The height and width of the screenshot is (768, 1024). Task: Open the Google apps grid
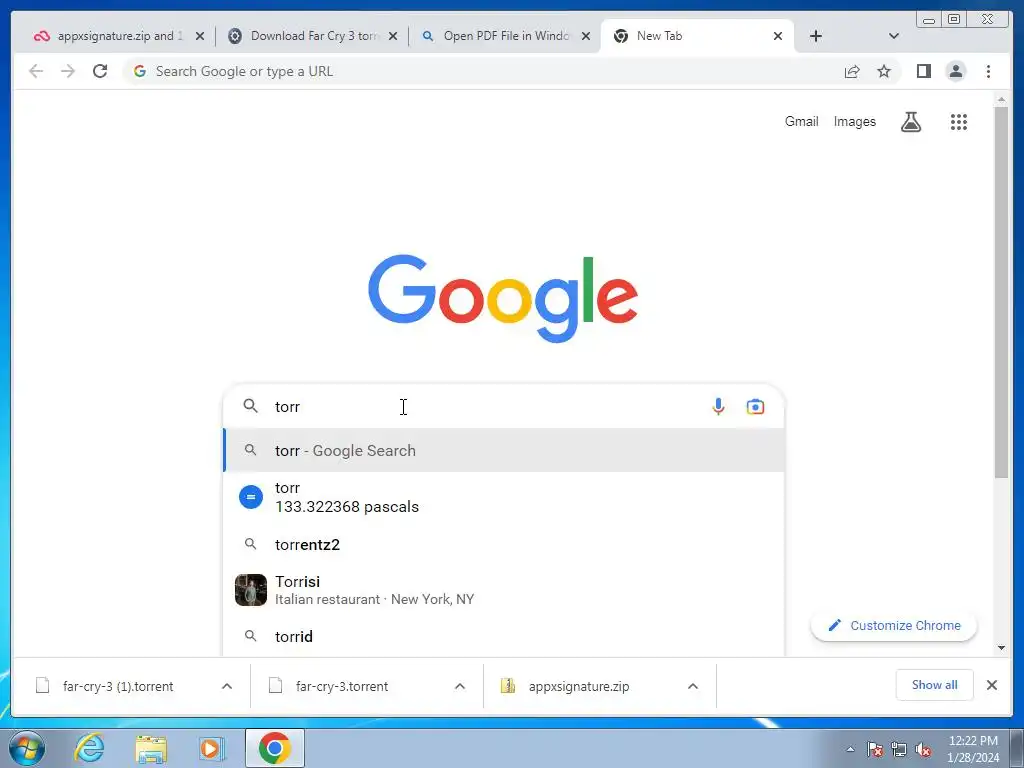(959, 121)
